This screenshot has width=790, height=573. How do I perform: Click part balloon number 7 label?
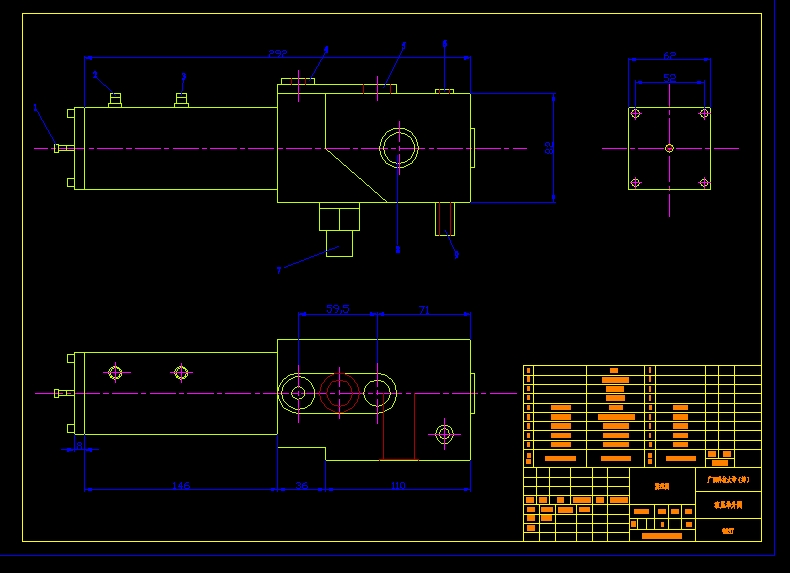point(279,271)
